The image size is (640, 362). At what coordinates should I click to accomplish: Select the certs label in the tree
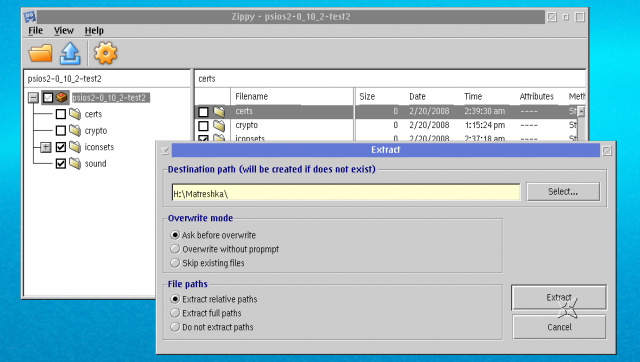(93, 114)
